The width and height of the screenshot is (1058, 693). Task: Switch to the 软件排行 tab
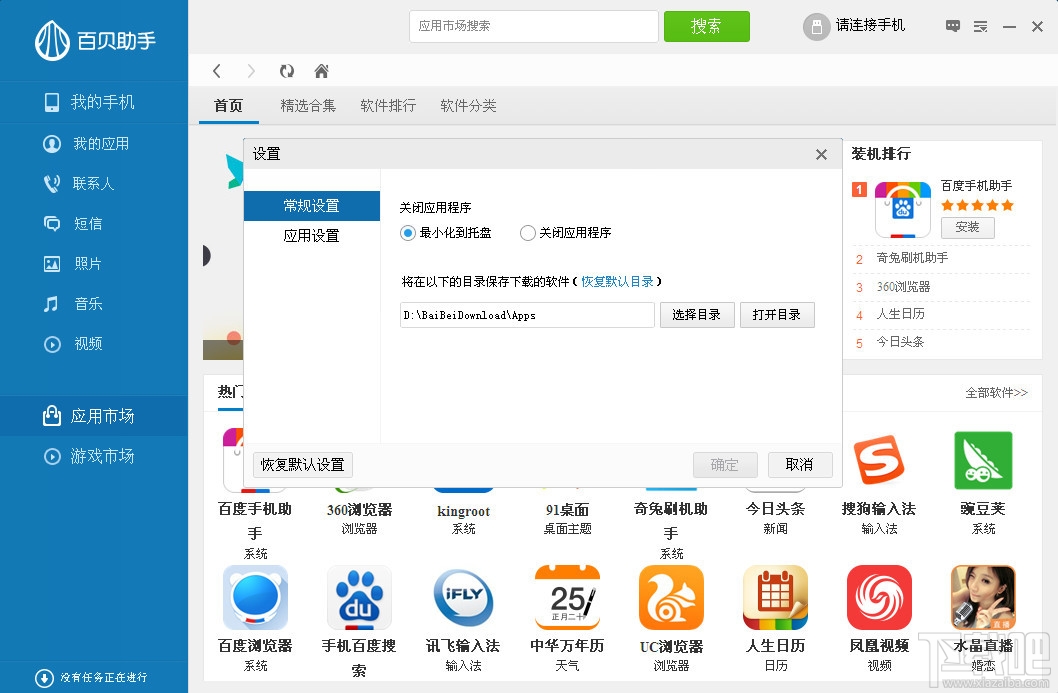[x=387, y=105]
